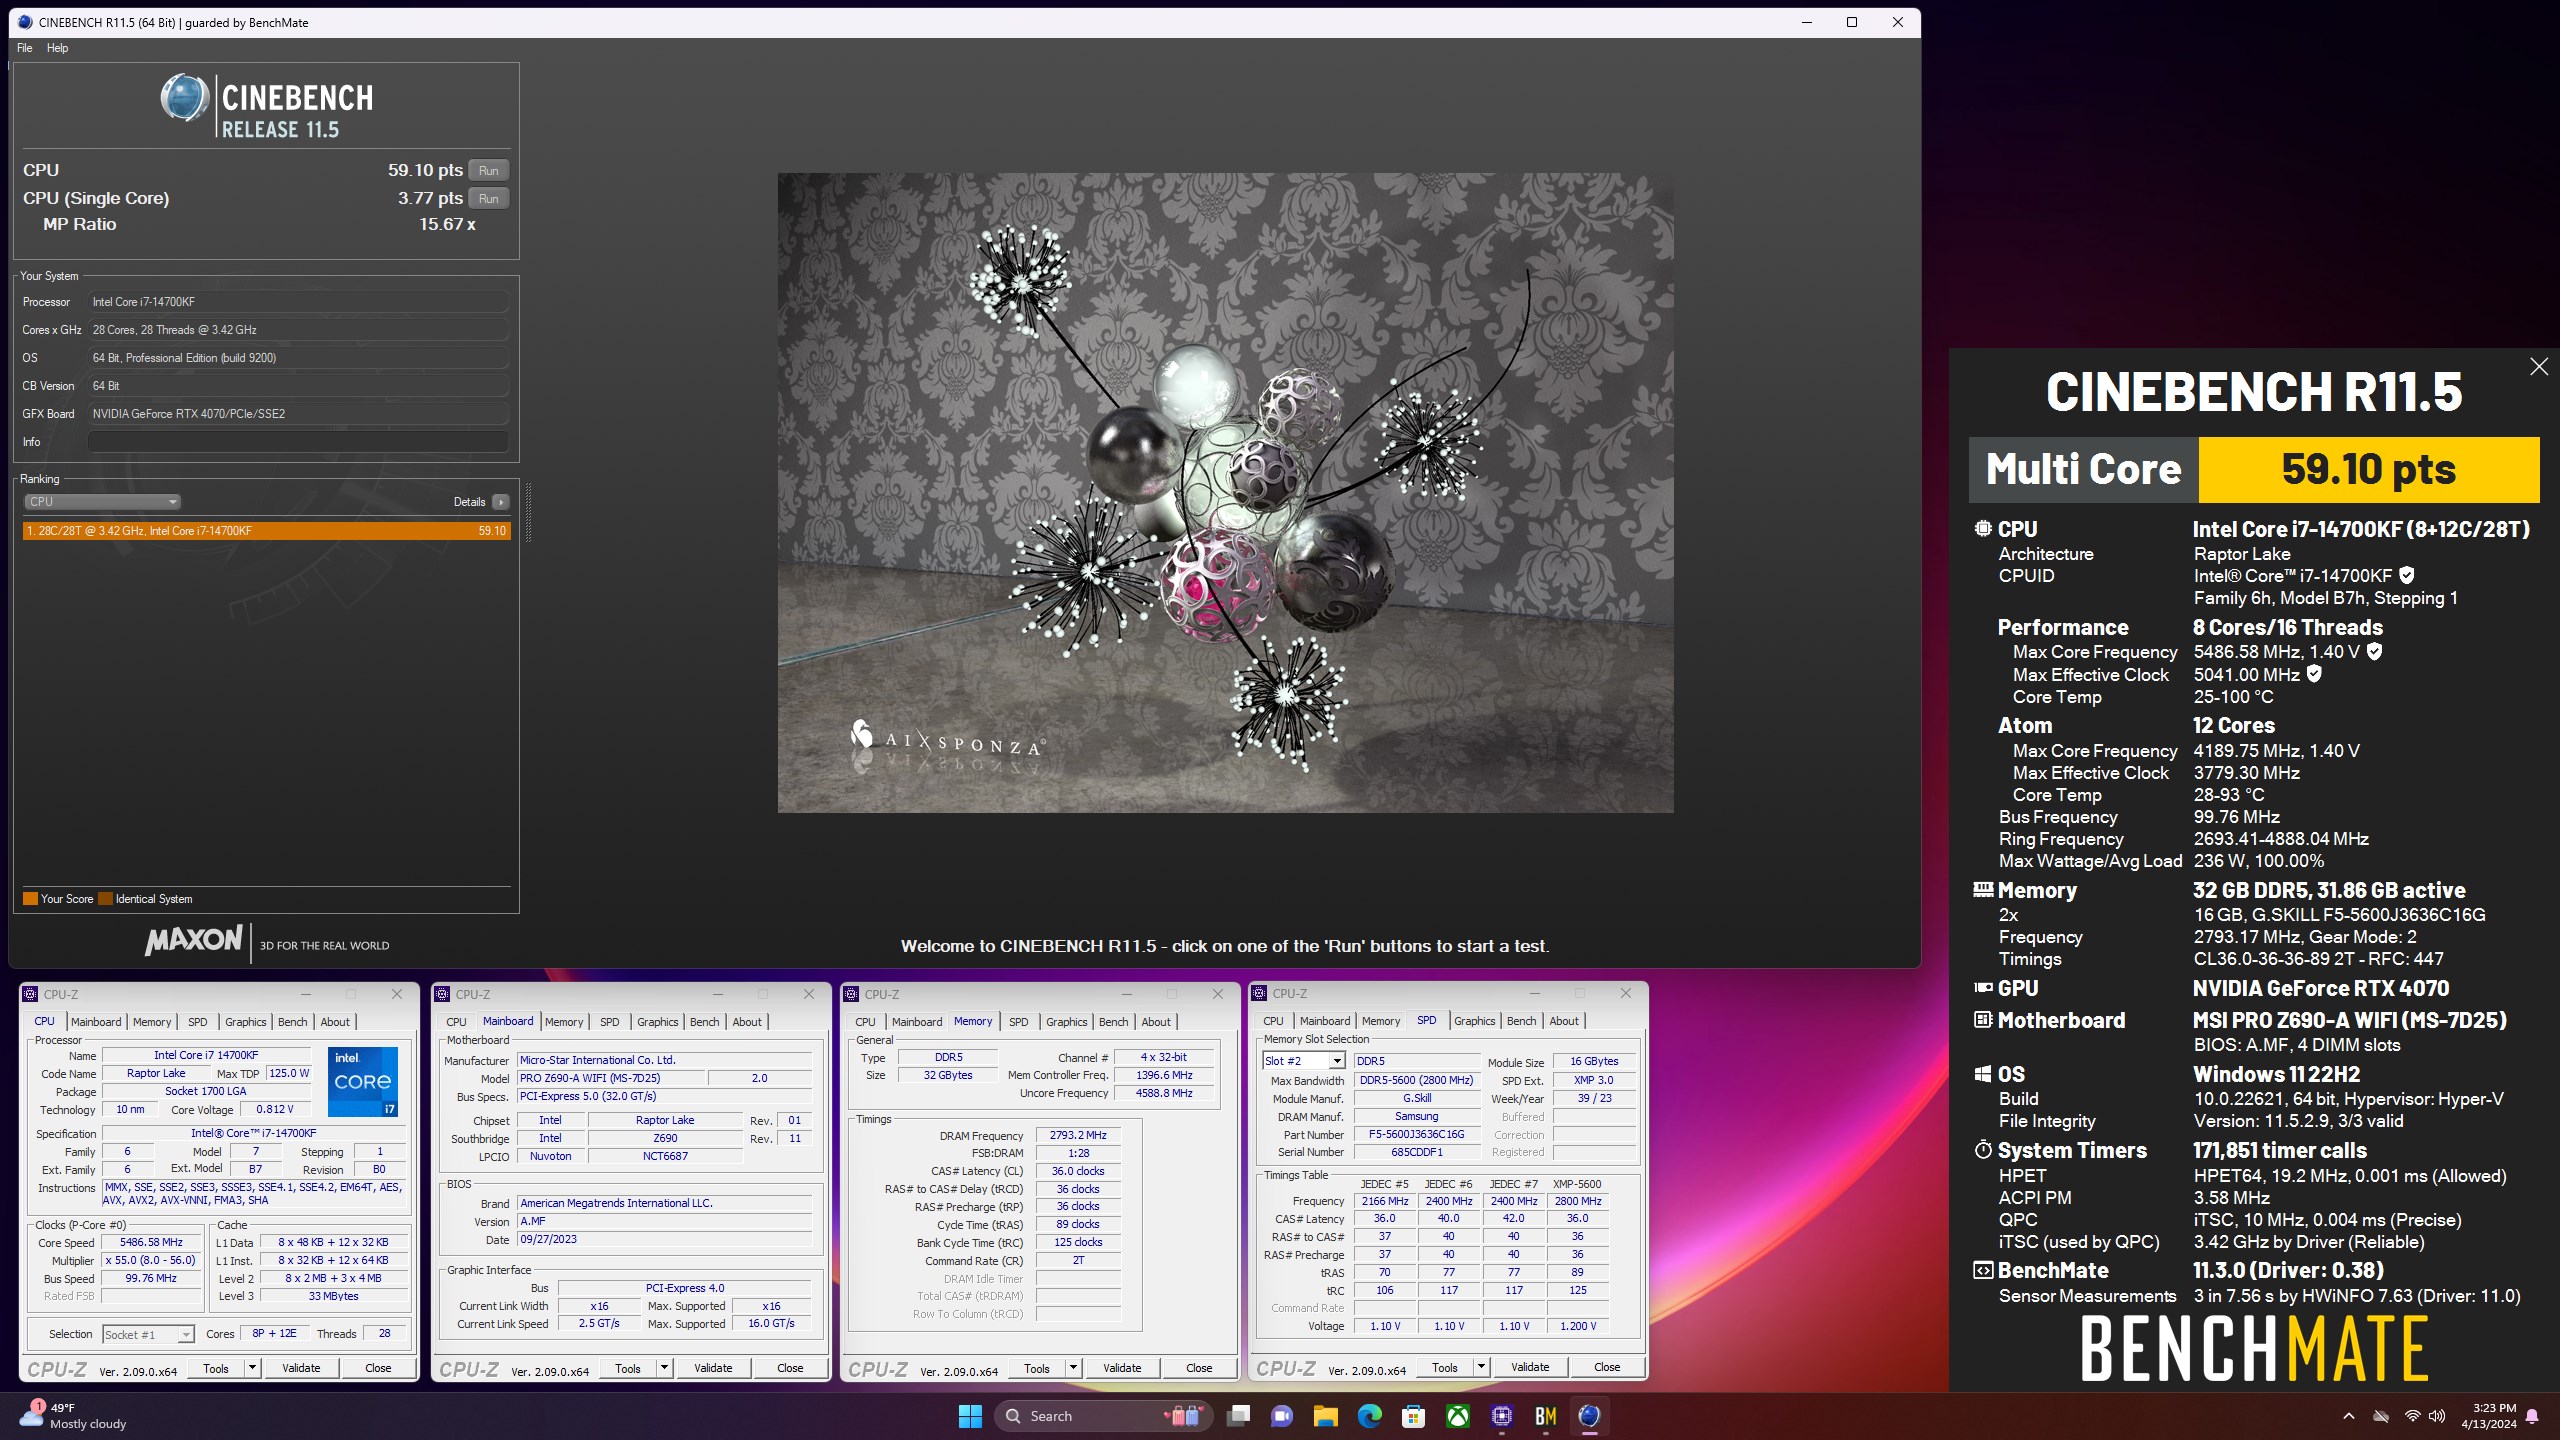The width and height of the screenshot is (2560, 1440).
Task: Close the BenchMate result overlay panel
Action: pyautogui.click(x=2539, y=367)
